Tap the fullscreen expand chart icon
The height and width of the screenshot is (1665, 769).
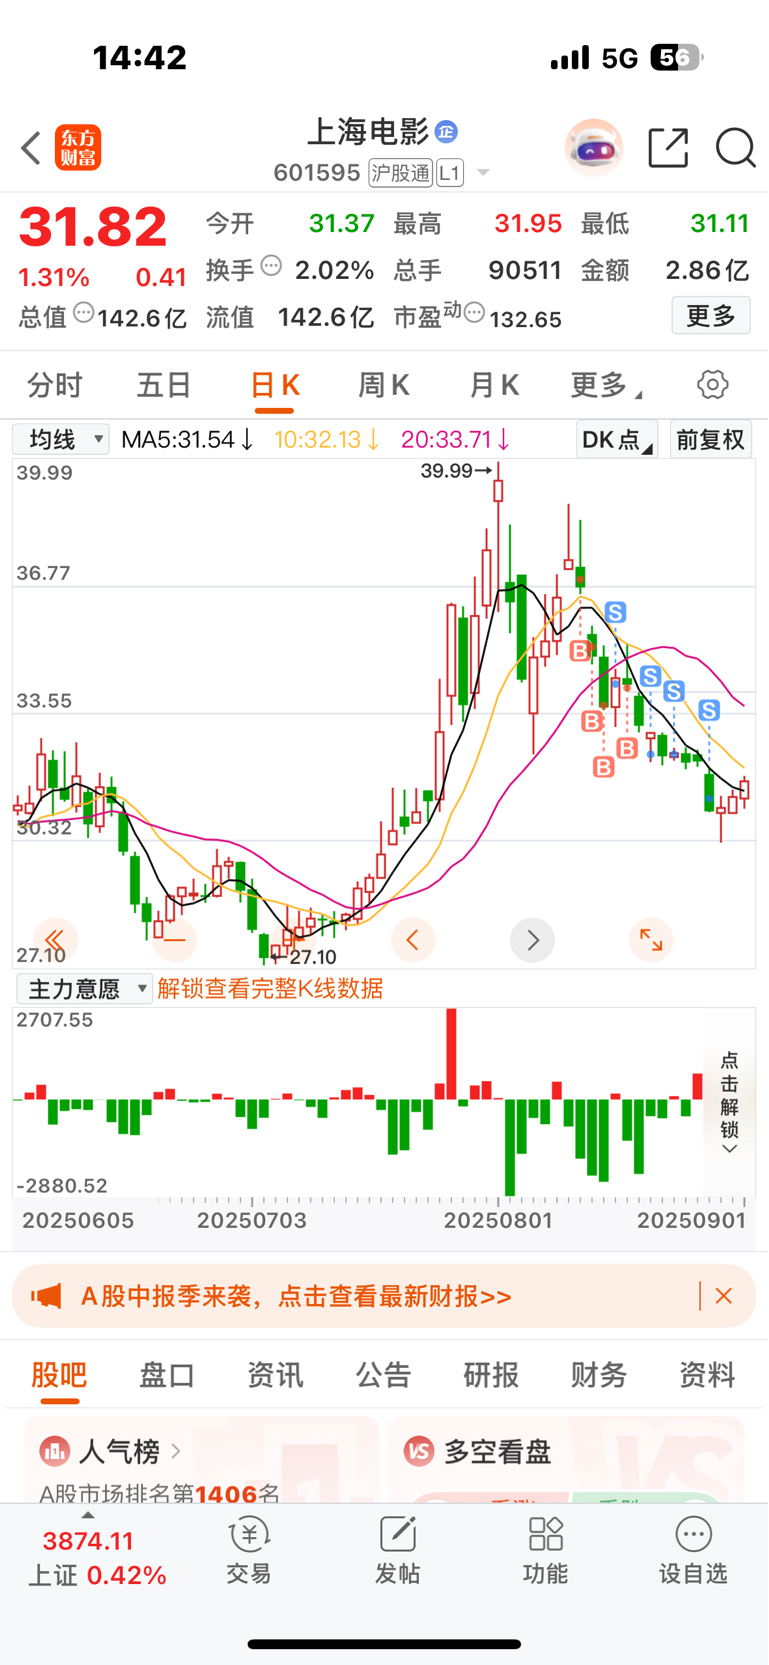pos(651,939)
